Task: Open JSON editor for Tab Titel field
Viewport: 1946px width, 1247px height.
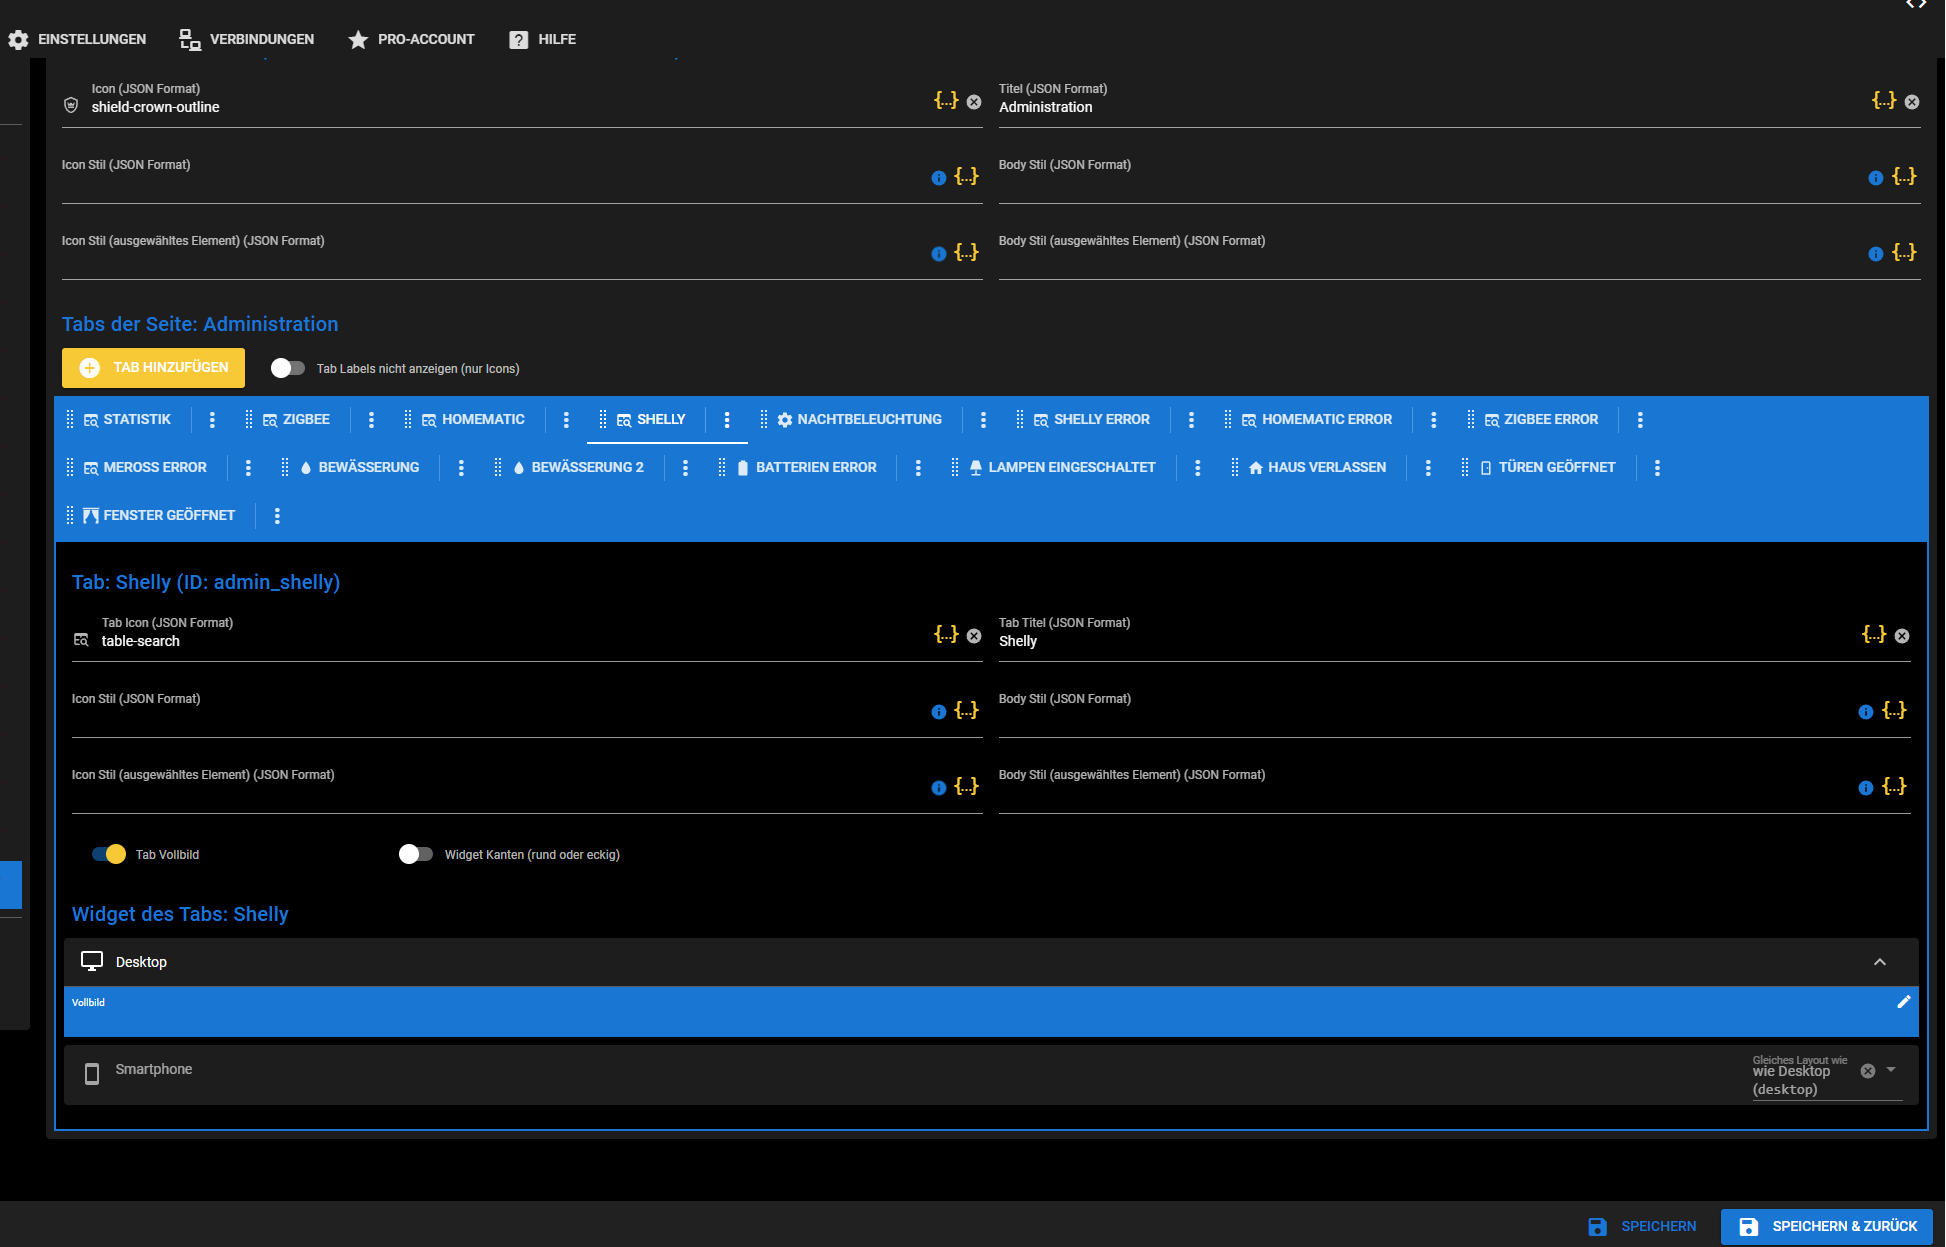Action: [1874, 634]
